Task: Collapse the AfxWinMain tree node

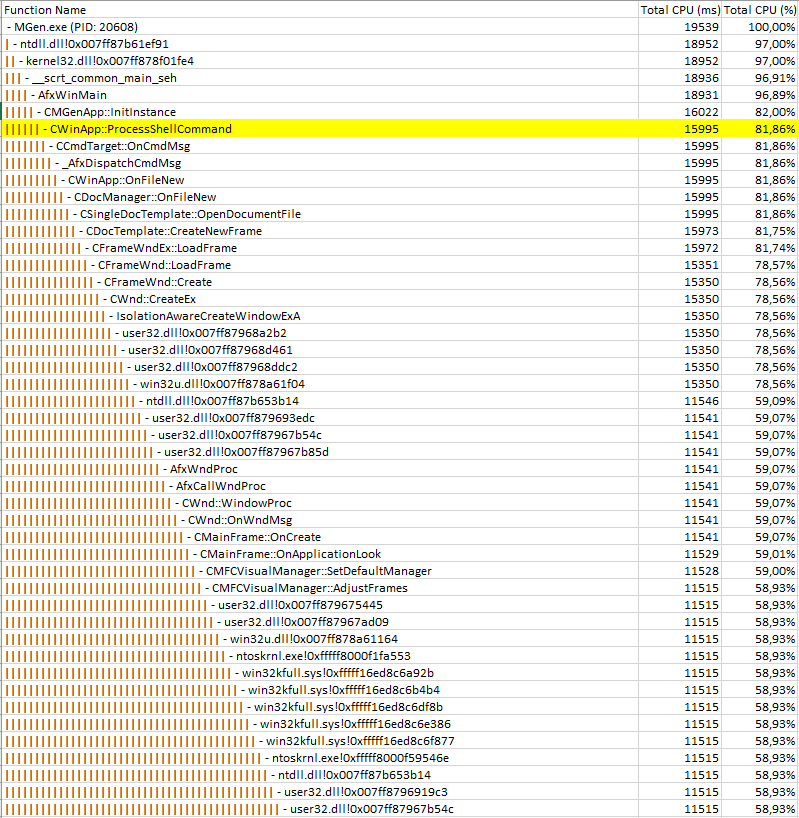Action: (x=33, y=95)
